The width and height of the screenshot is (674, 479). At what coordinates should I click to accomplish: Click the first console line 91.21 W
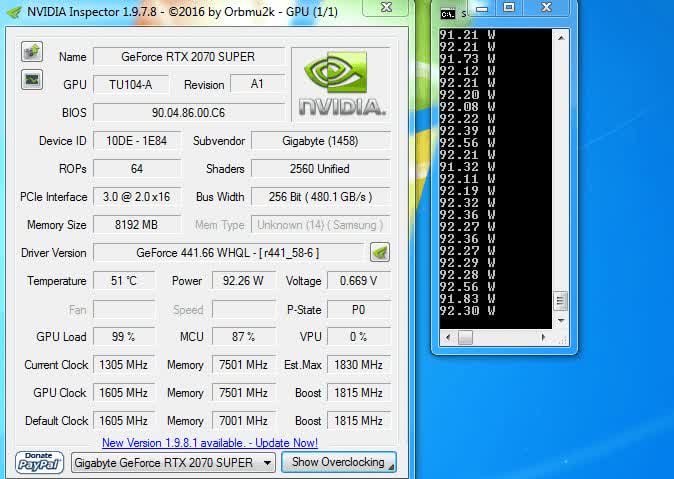pos(467,34)
